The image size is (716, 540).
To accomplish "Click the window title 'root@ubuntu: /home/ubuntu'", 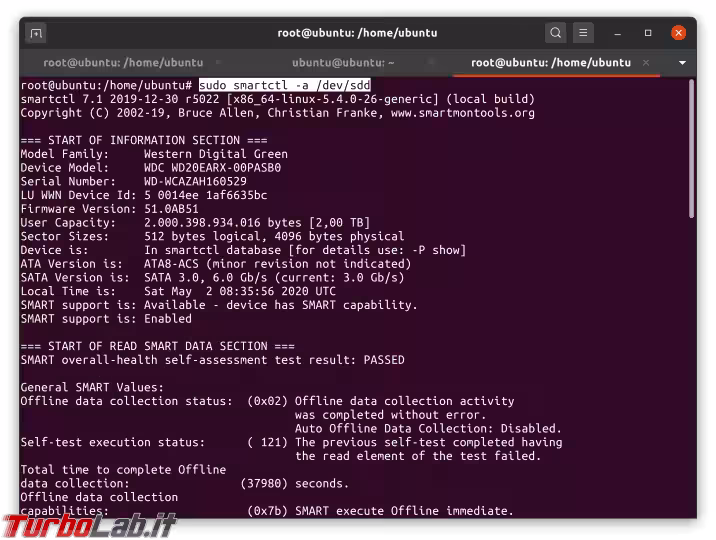I will [x=357, y=33].
